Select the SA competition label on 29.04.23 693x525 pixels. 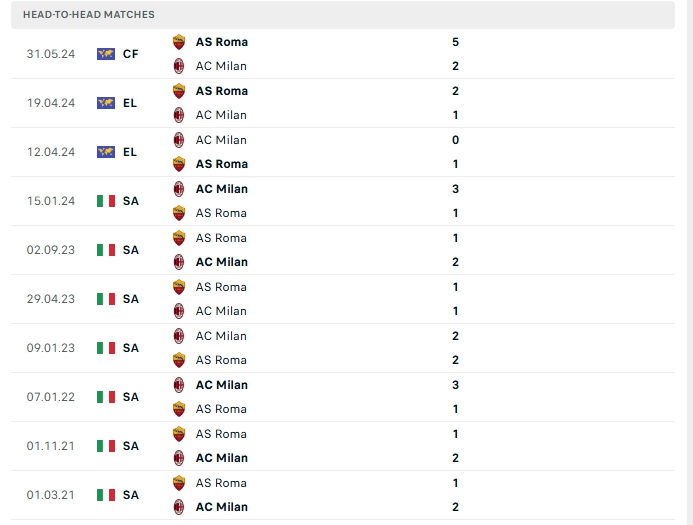pyautogui.click(x=131, y=299)
